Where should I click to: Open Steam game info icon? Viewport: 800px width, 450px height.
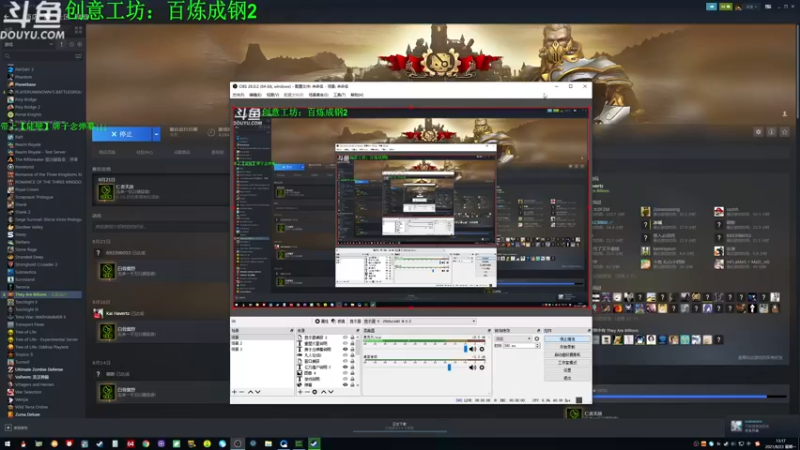tap(771, 132)
